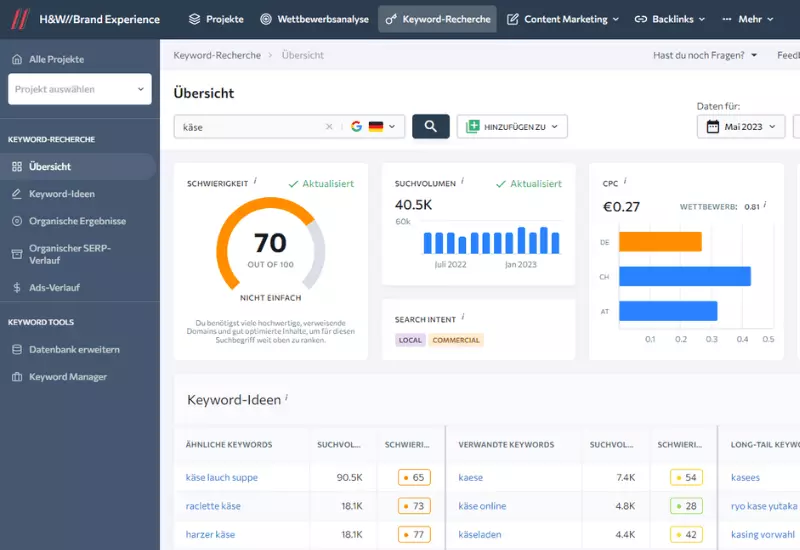Image resolution: width=800 pixels, height=550 pixels.
Task: Click the Keyword-Recherche key icon
Action: [x=391, y=19]
